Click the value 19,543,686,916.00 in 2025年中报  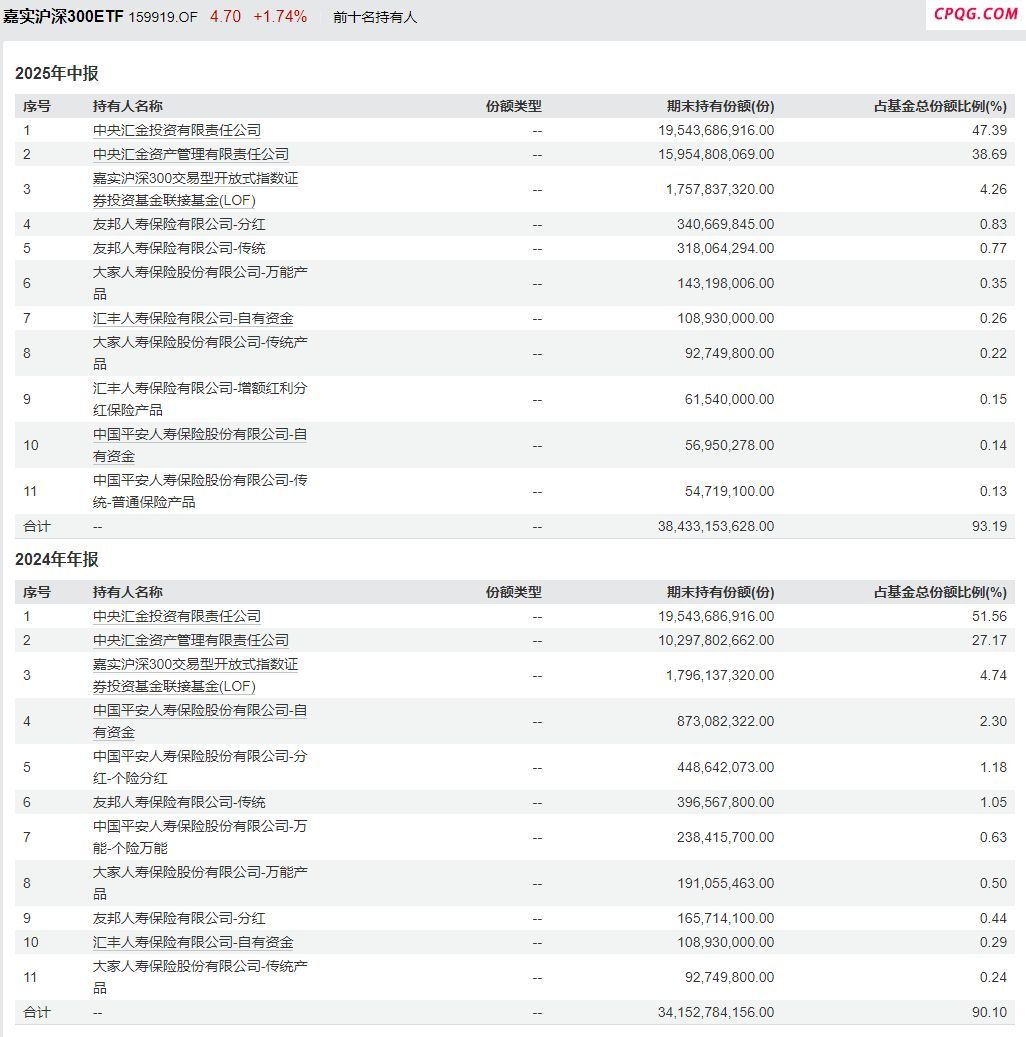pos(716,130)
